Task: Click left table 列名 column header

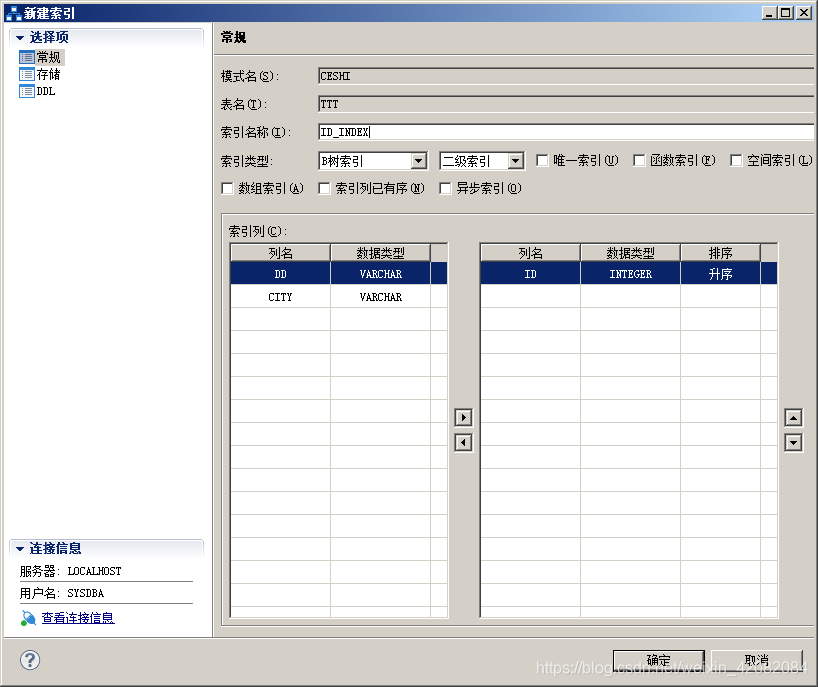Action: [280, 253]
